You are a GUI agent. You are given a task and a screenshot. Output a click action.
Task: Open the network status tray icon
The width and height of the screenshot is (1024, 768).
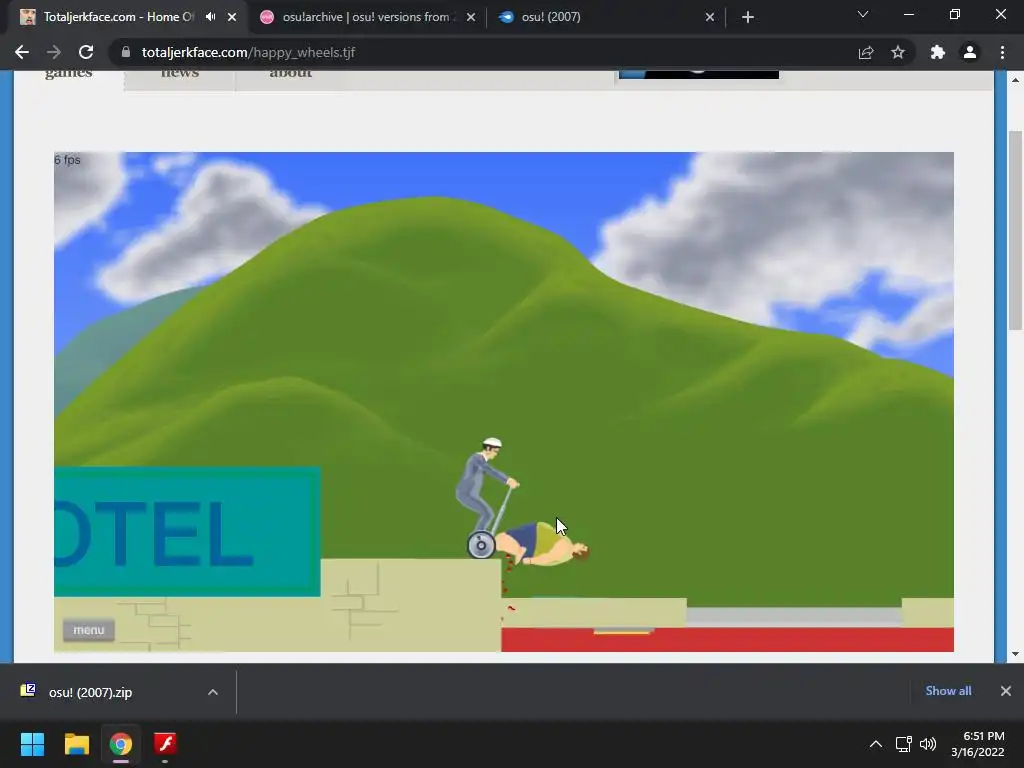click(x=903, y=744)
